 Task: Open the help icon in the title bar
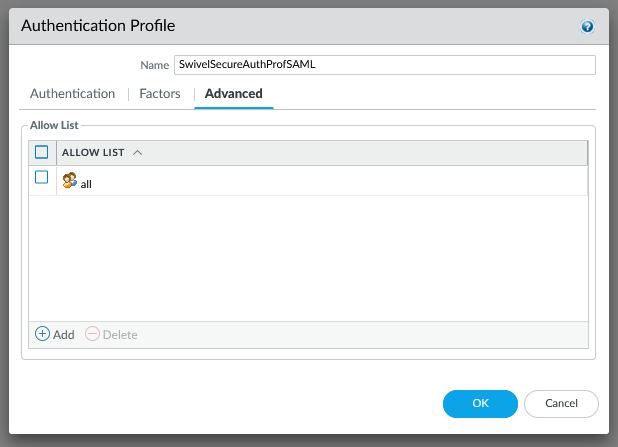pyautogui.click(x=587, y=27)
